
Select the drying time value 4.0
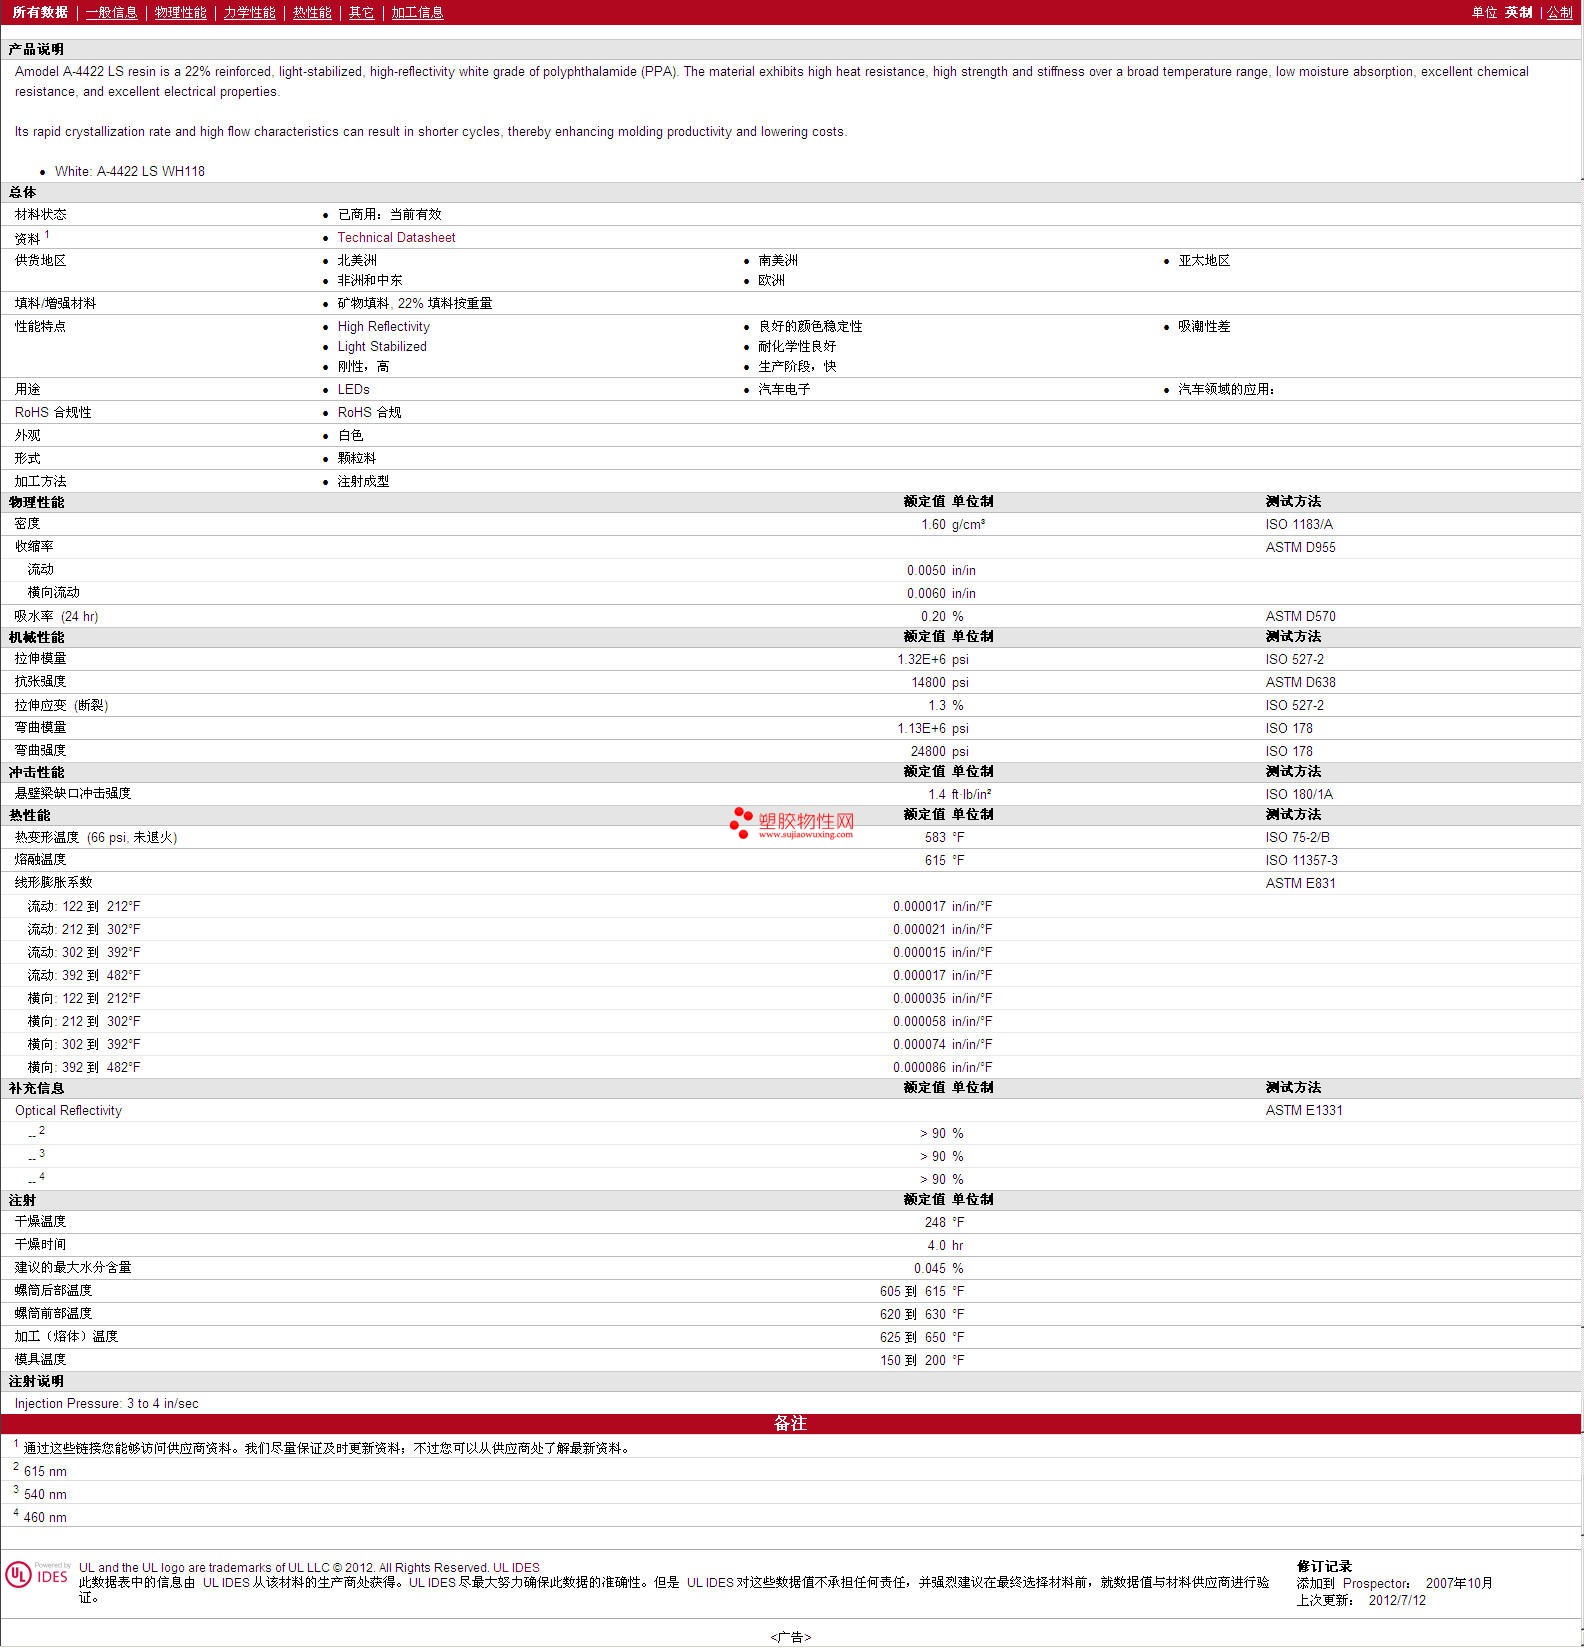point(936,1245)
